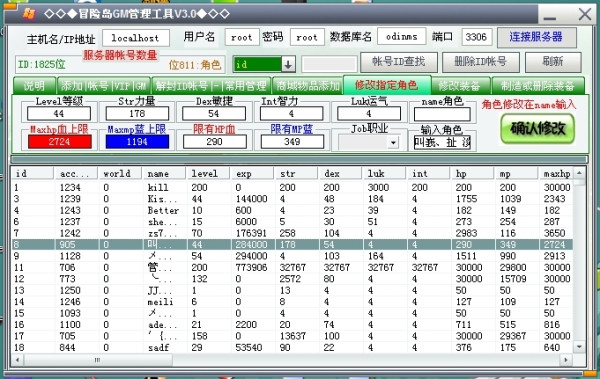The height and width of the screenshot is (379, 600).
Task: Click the 密码 password field
Action: click(307, 38)
